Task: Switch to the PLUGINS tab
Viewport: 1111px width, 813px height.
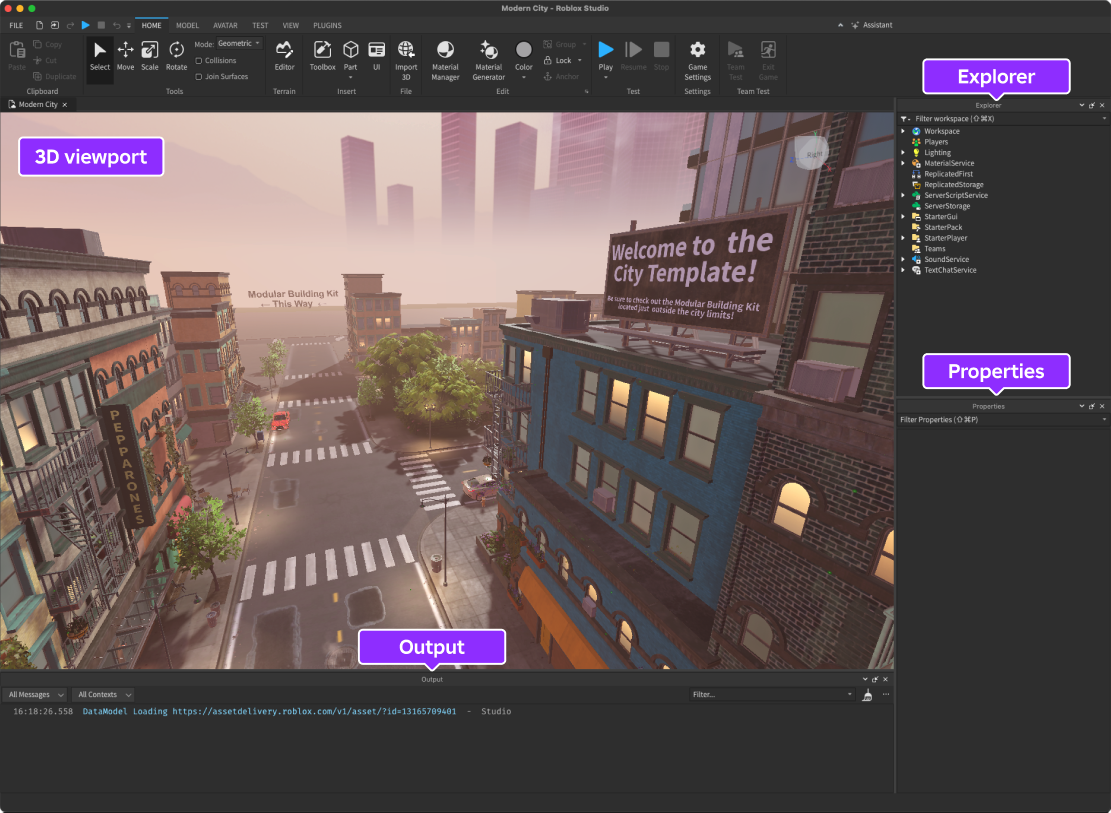Action: [x=327, y=25]
